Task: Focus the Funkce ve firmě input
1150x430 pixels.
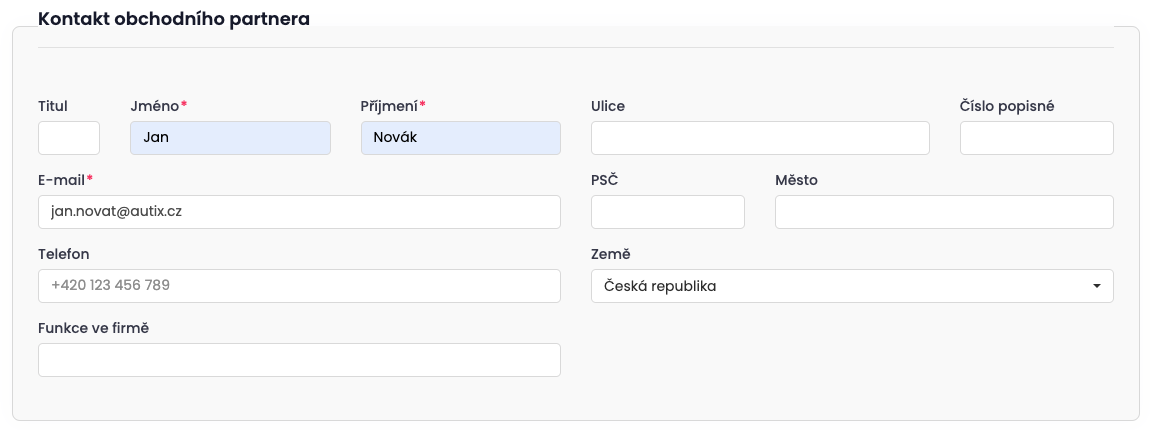Action: [299, 360]
